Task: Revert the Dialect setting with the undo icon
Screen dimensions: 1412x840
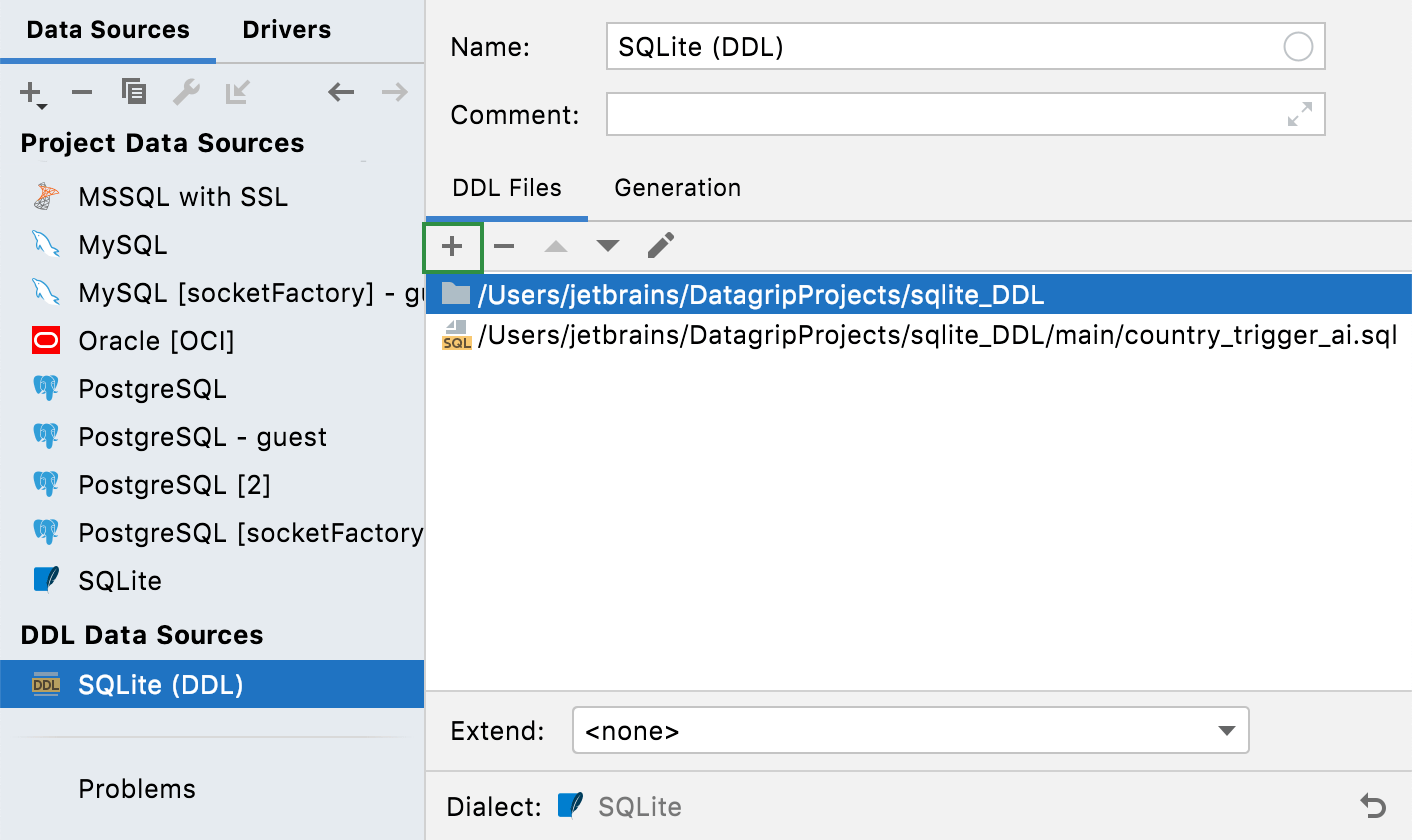Action: coord(1371,806)
